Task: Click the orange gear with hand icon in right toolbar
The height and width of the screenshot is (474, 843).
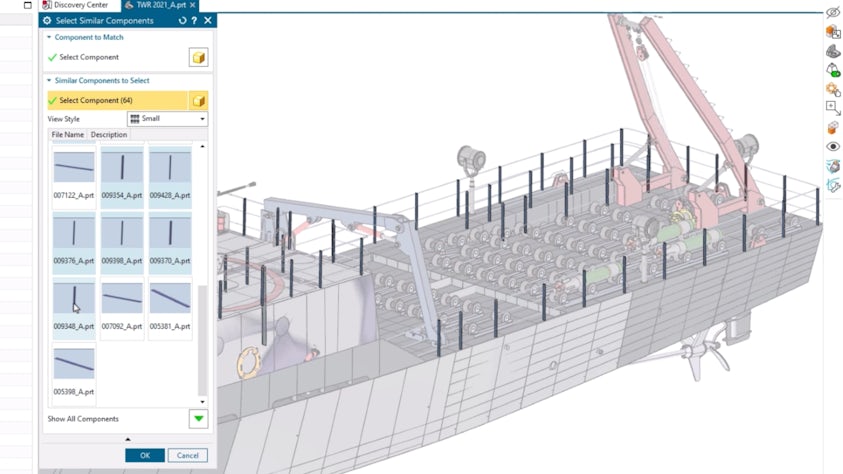Action: [833, 89]
